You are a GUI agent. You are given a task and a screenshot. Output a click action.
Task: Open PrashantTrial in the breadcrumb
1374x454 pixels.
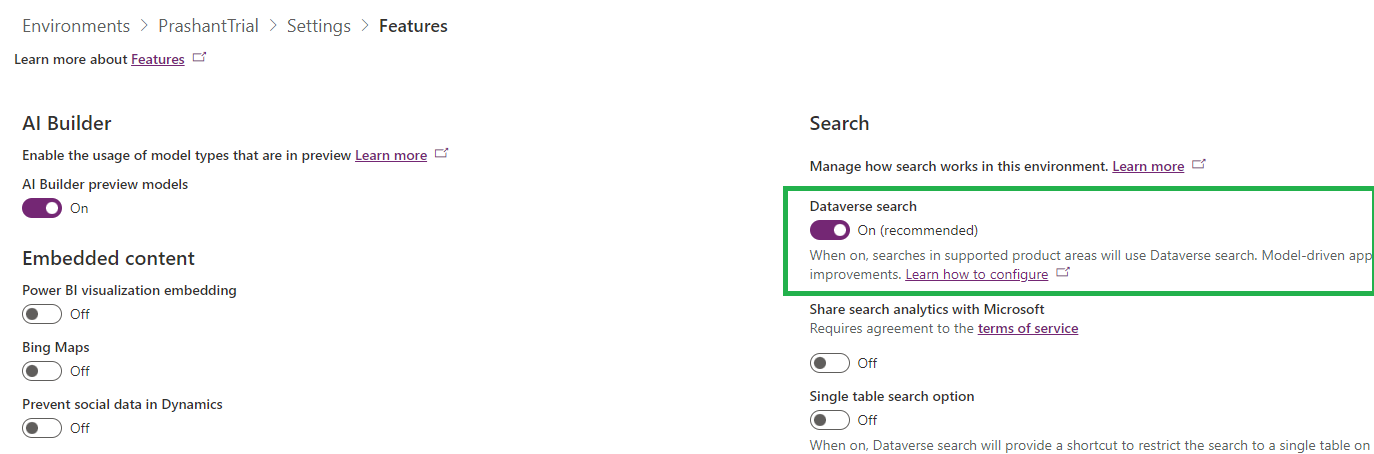pyautogui.click(x=208, y=26)
